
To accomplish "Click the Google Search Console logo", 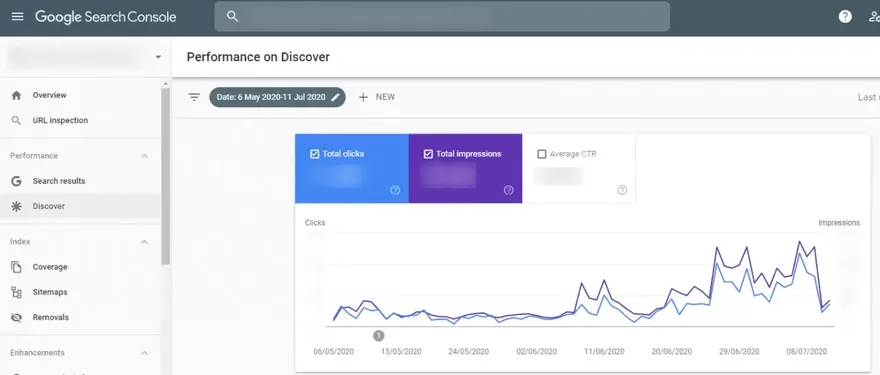I will tap(106, 17).
